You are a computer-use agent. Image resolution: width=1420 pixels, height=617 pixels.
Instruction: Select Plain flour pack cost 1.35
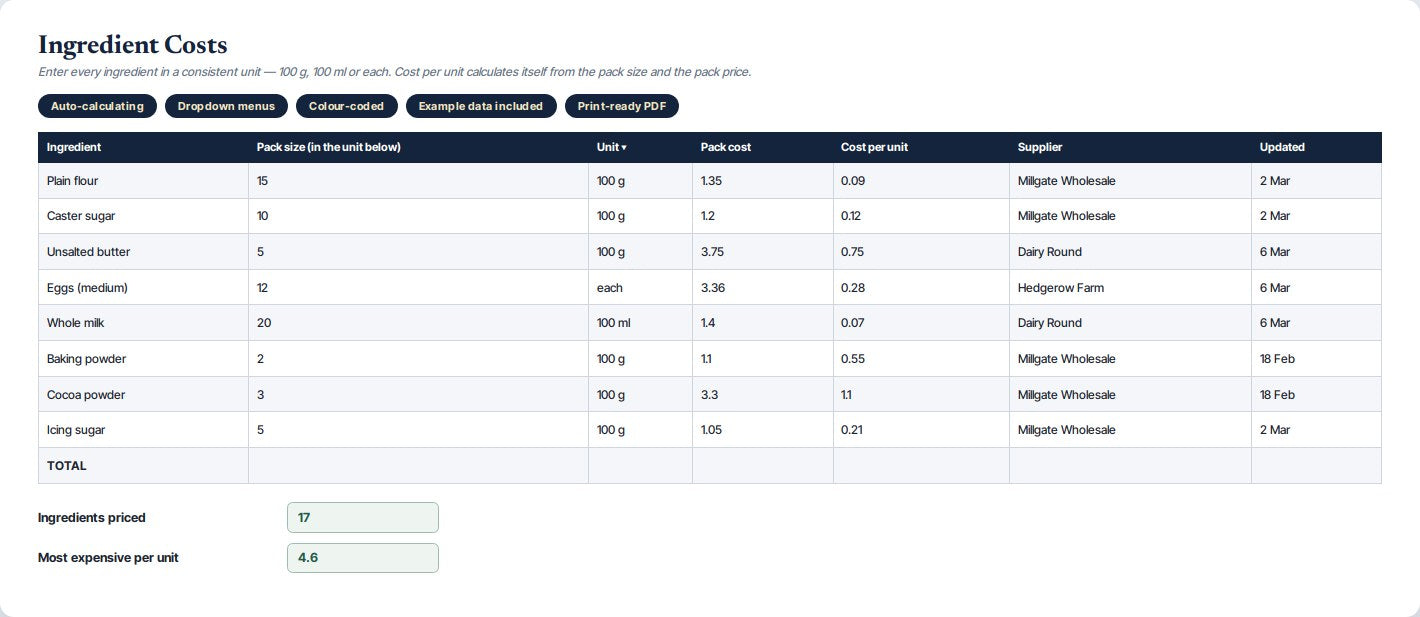tap(762, 181)
